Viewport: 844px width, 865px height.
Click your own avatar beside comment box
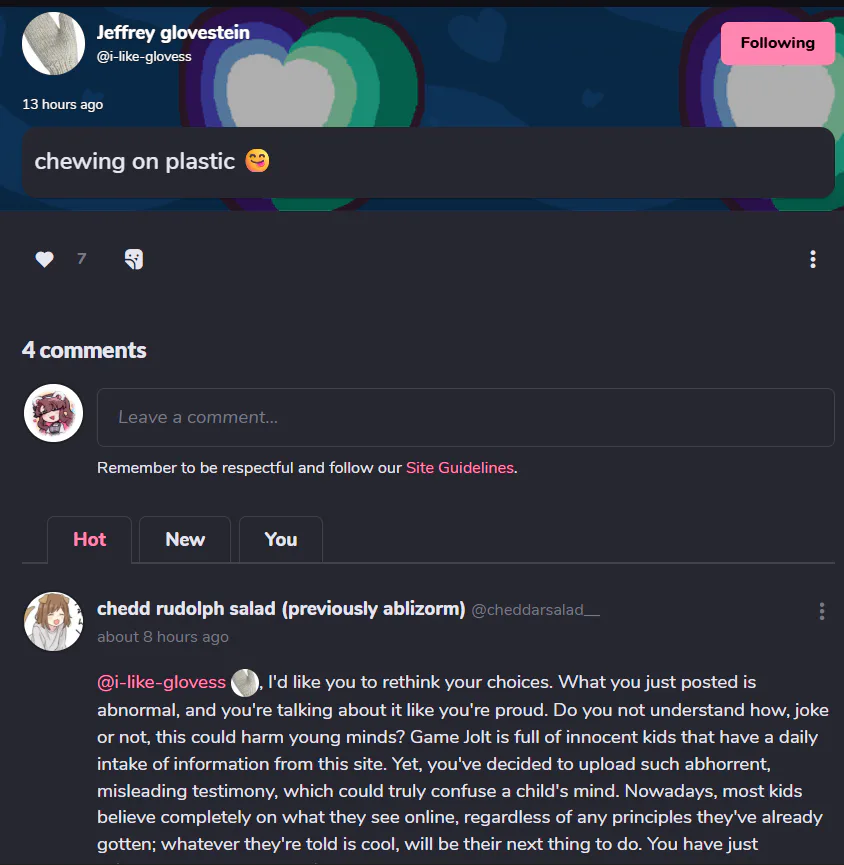[53, 413]
